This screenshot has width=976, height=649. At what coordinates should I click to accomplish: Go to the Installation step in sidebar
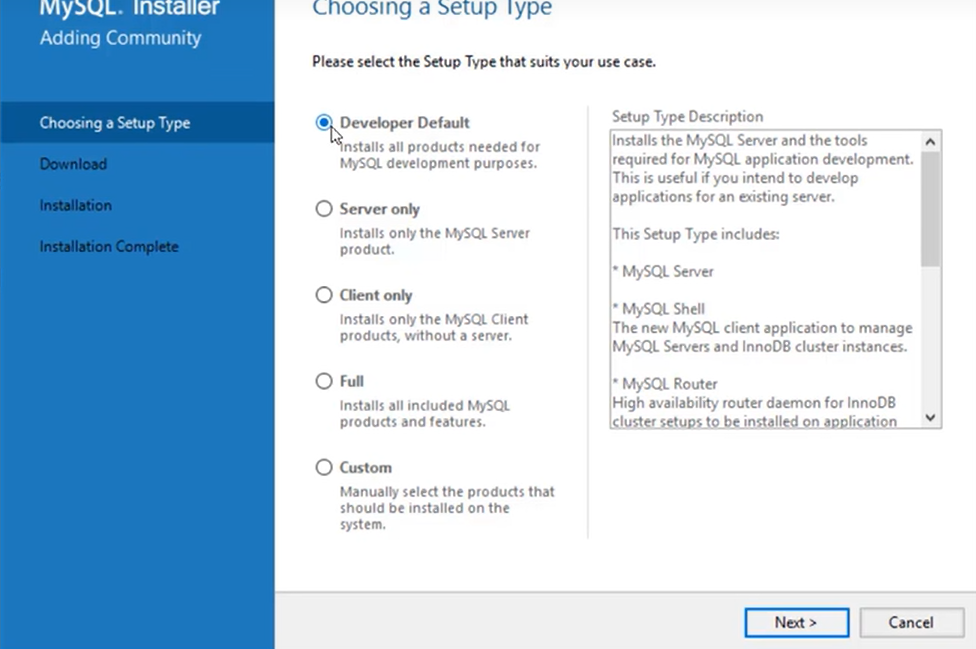pyautogui.click(x=76, y=205)
